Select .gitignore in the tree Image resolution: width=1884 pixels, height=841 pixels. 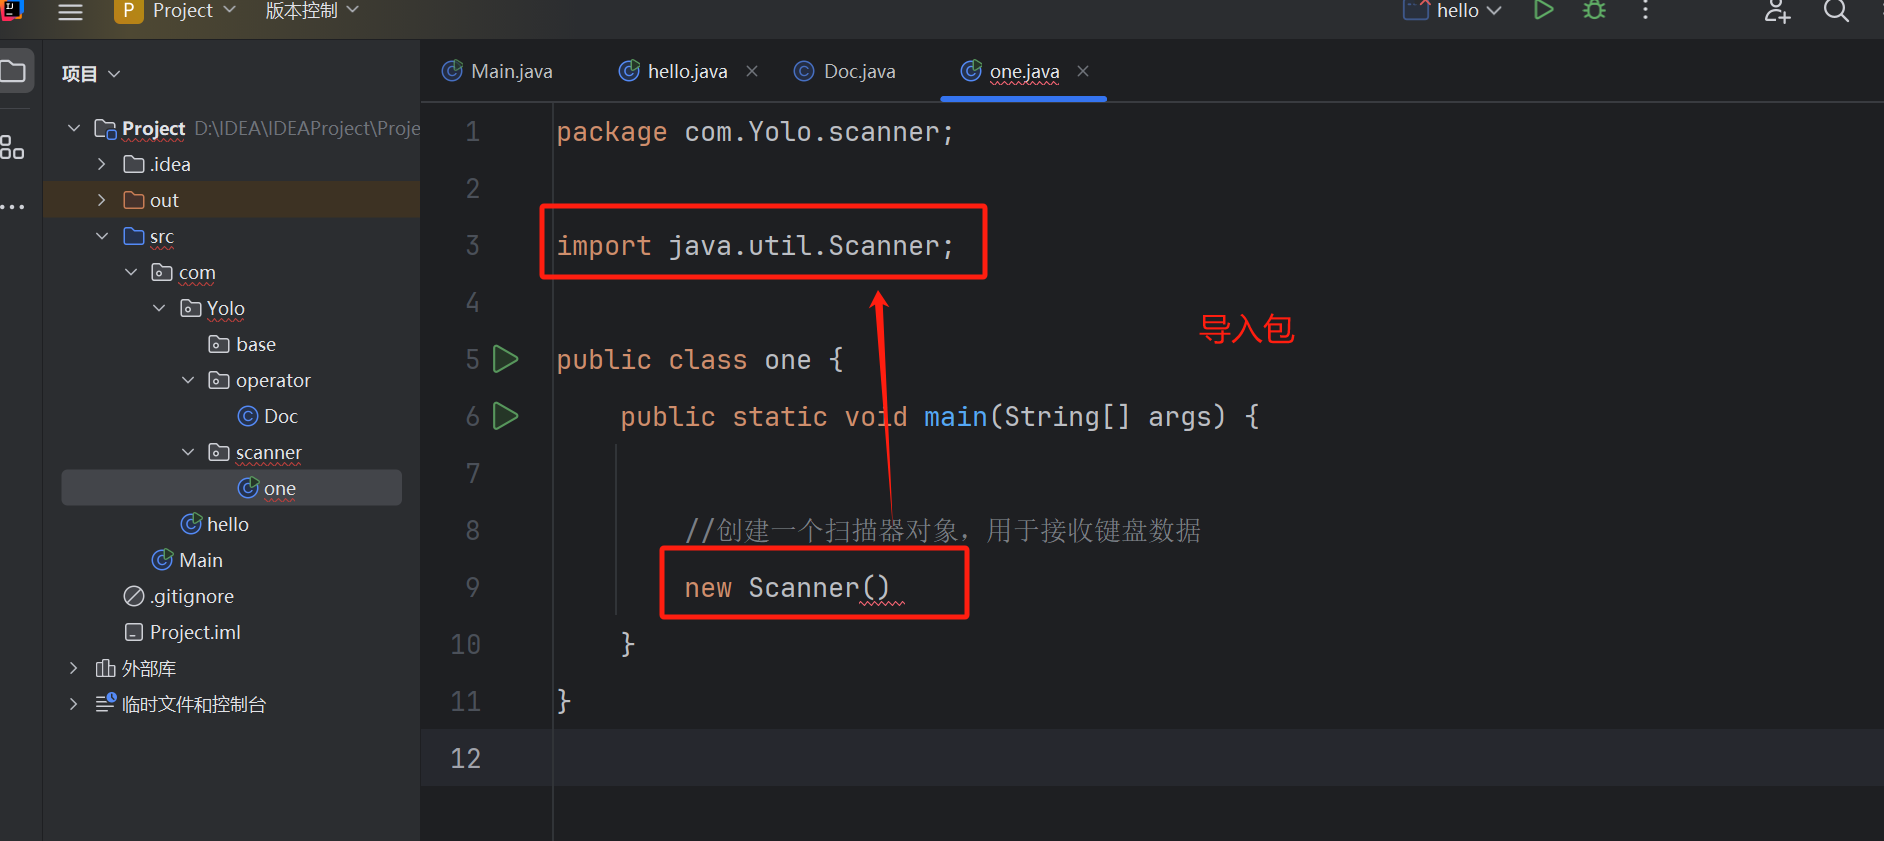pos(192,596)
